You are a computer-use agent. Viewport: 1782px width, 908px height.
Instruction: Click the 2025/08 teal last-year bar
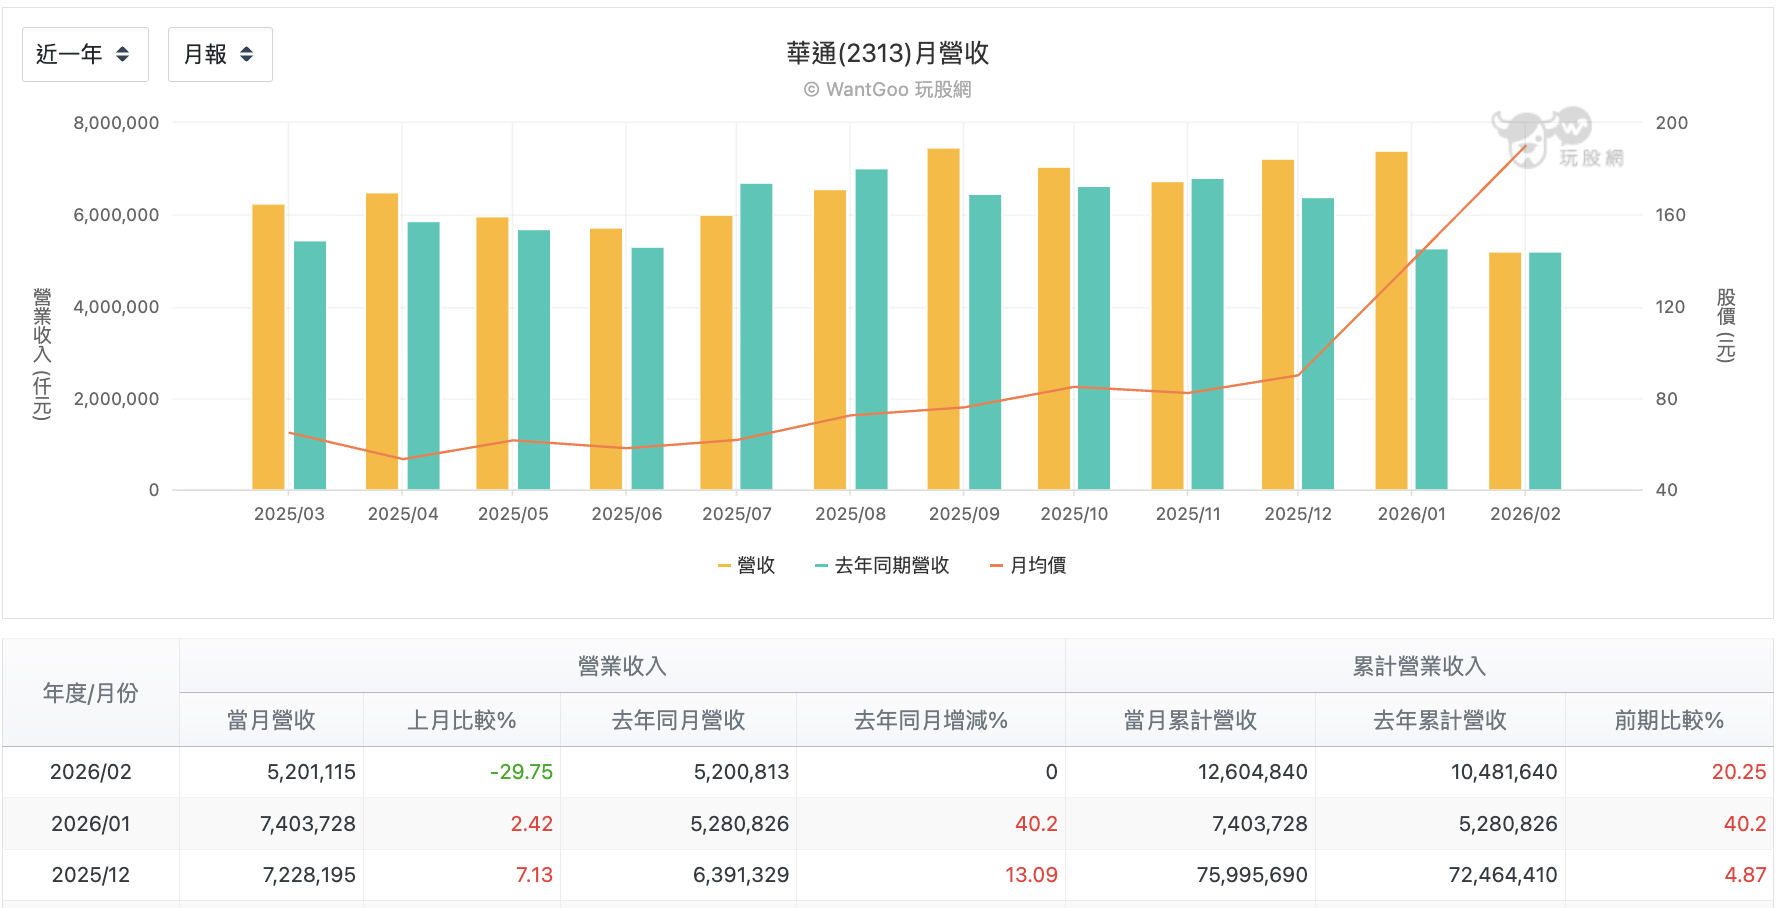871,330
